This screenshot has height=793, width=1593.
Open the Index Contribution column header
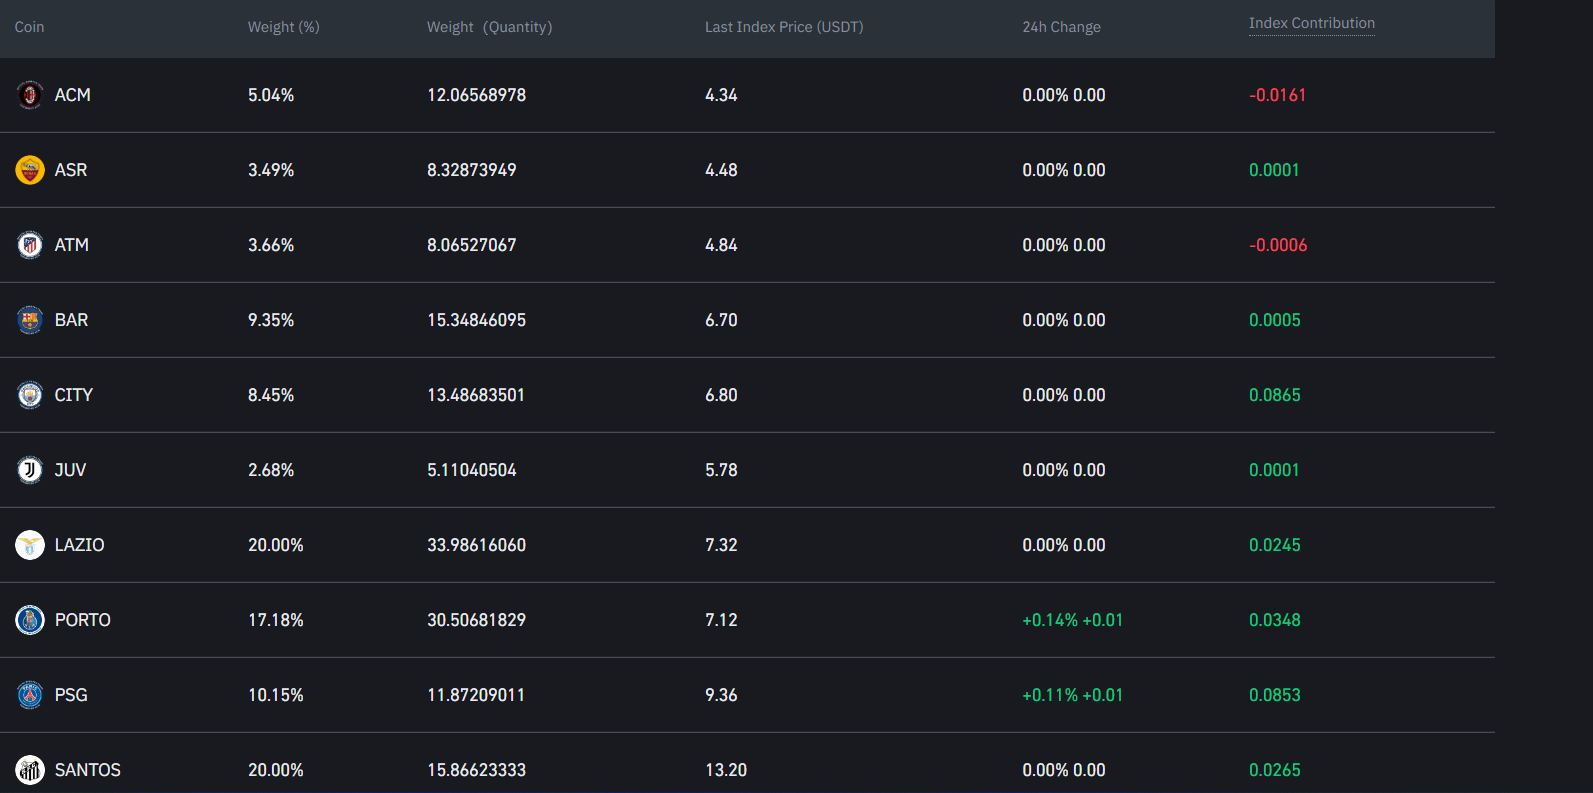(1311, 23)
